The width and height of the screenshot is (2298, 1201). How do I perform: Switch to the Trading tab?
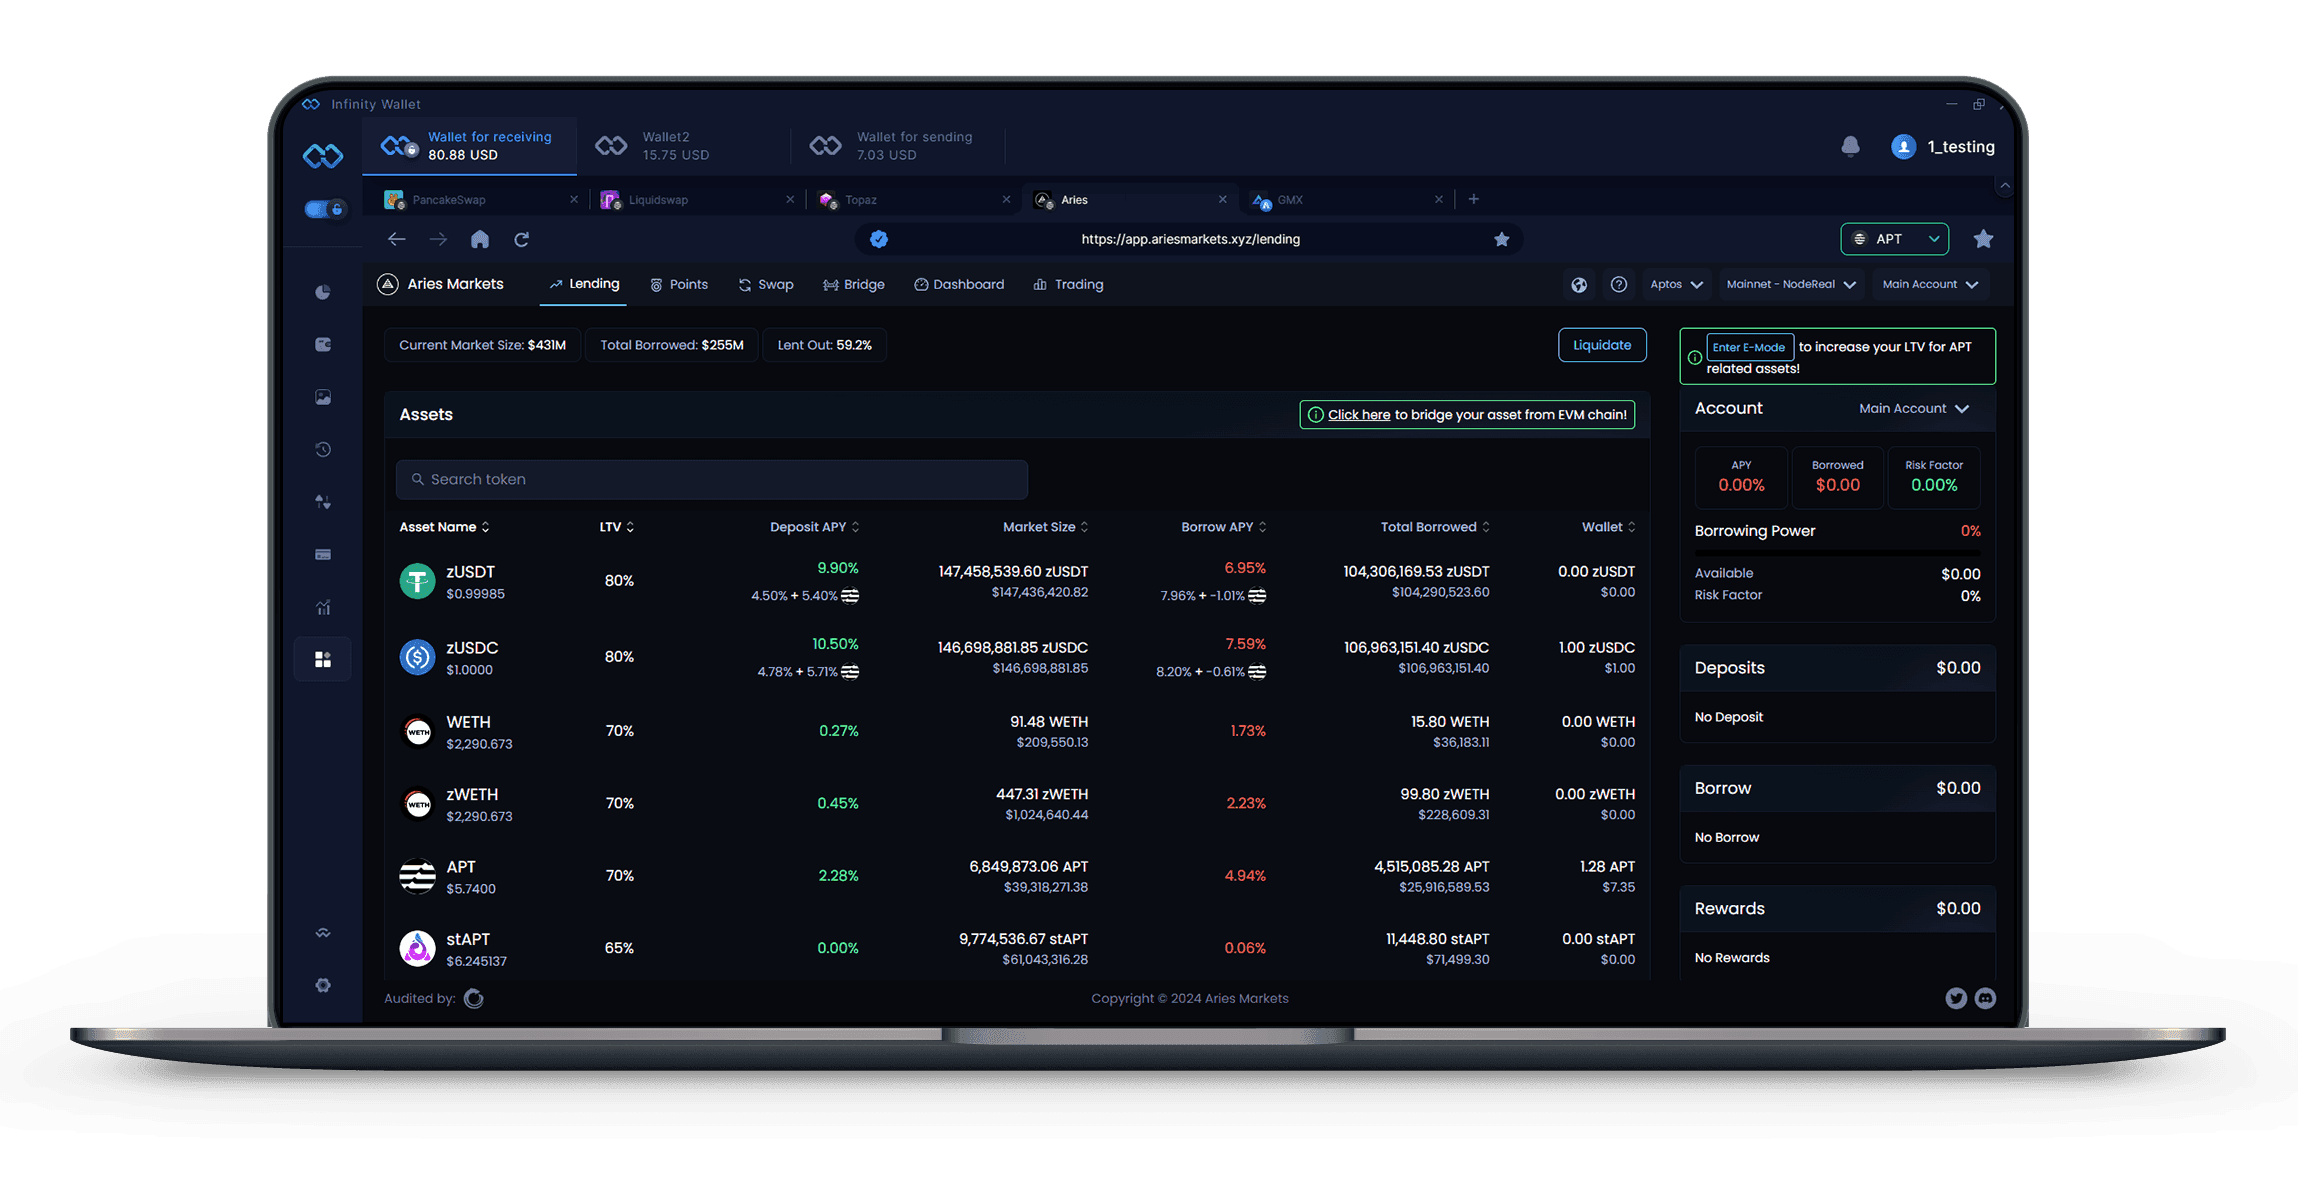click(x=1068, y=285)
